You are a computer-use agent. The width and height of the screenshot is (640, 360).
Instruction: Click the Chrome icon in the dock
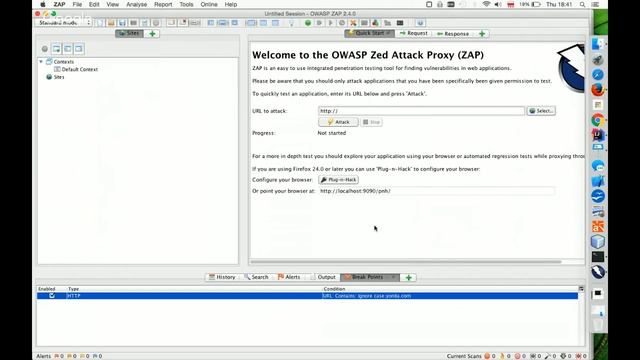[x=598, y=120]
